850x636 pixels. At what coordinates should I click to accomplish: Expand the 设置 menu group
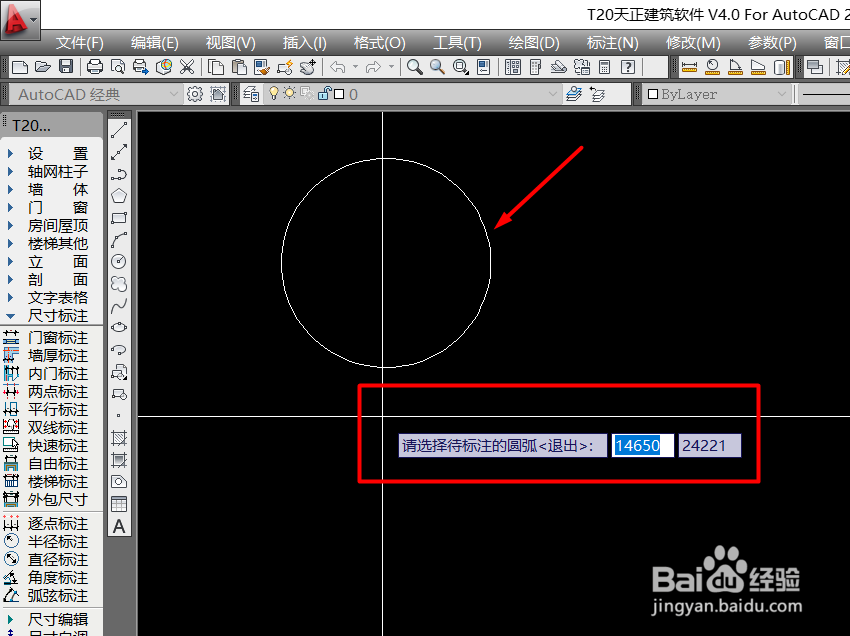[10, 153]
